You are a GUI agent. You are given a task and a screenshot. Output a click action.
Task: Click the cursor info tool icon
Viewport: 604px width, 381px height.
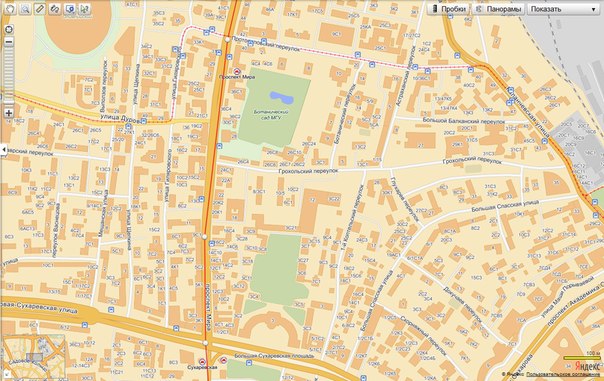point(85,8)
